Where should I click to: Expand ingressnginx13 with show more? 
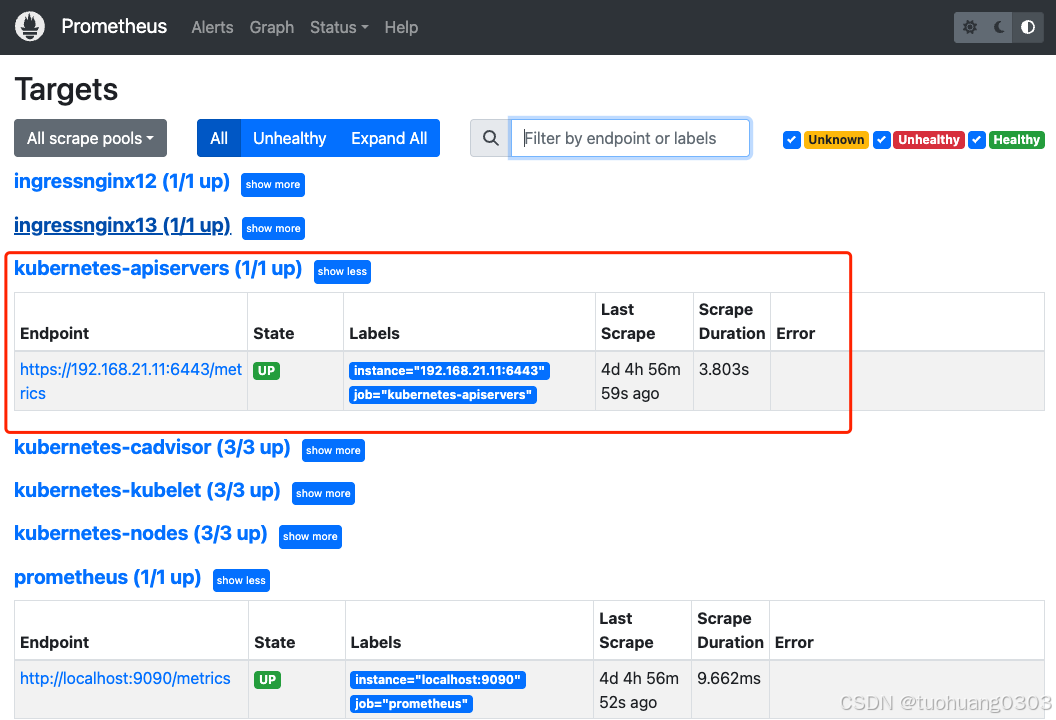coord(273,228)
